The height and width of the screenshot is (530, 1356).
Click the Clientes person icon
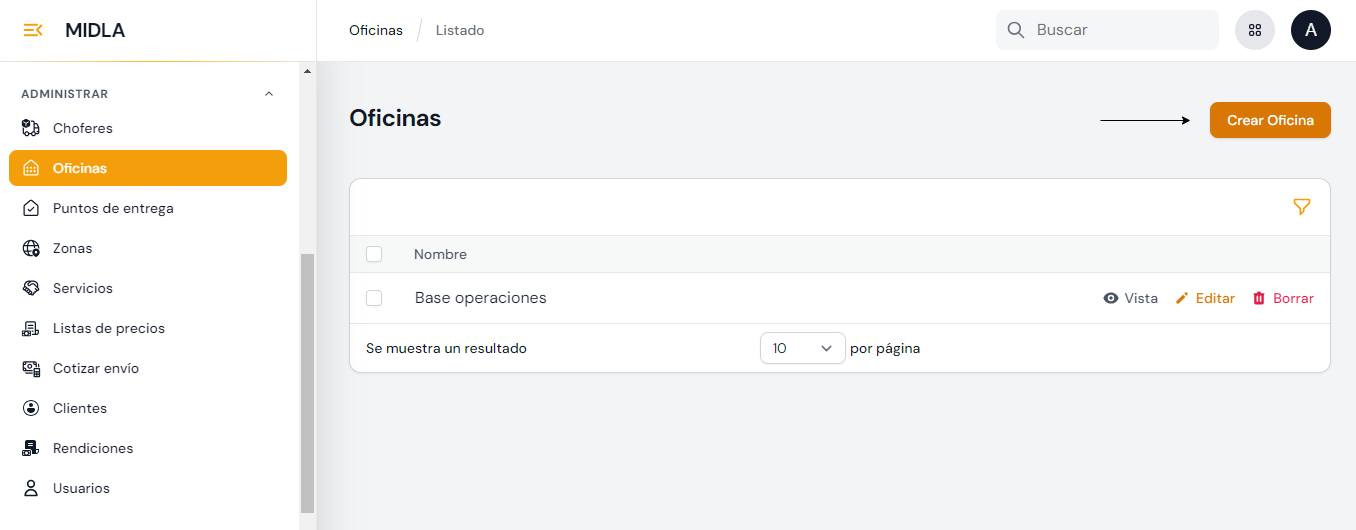(31, 408)
